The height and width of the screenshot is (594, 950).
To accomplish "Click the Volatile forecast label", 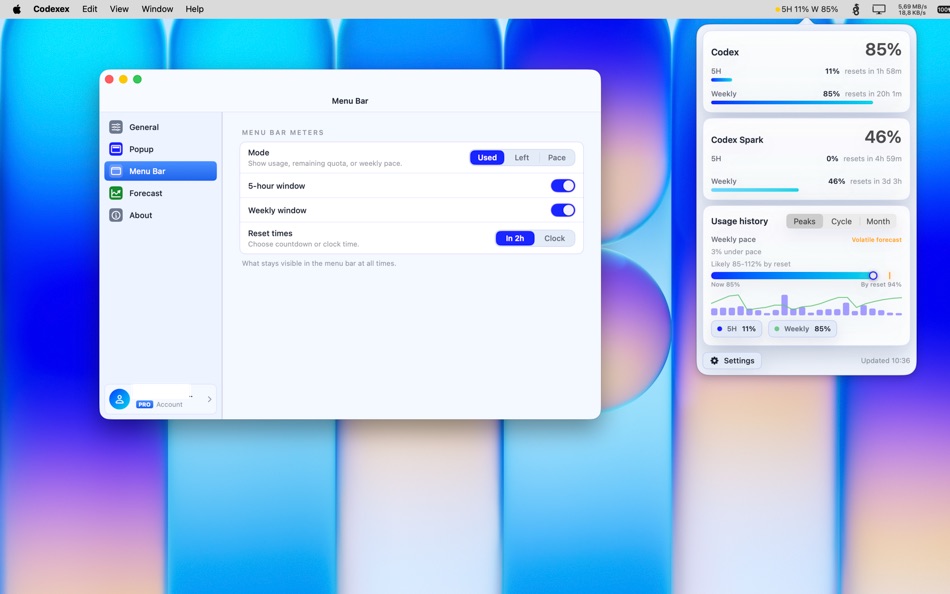I will (876, 239).
